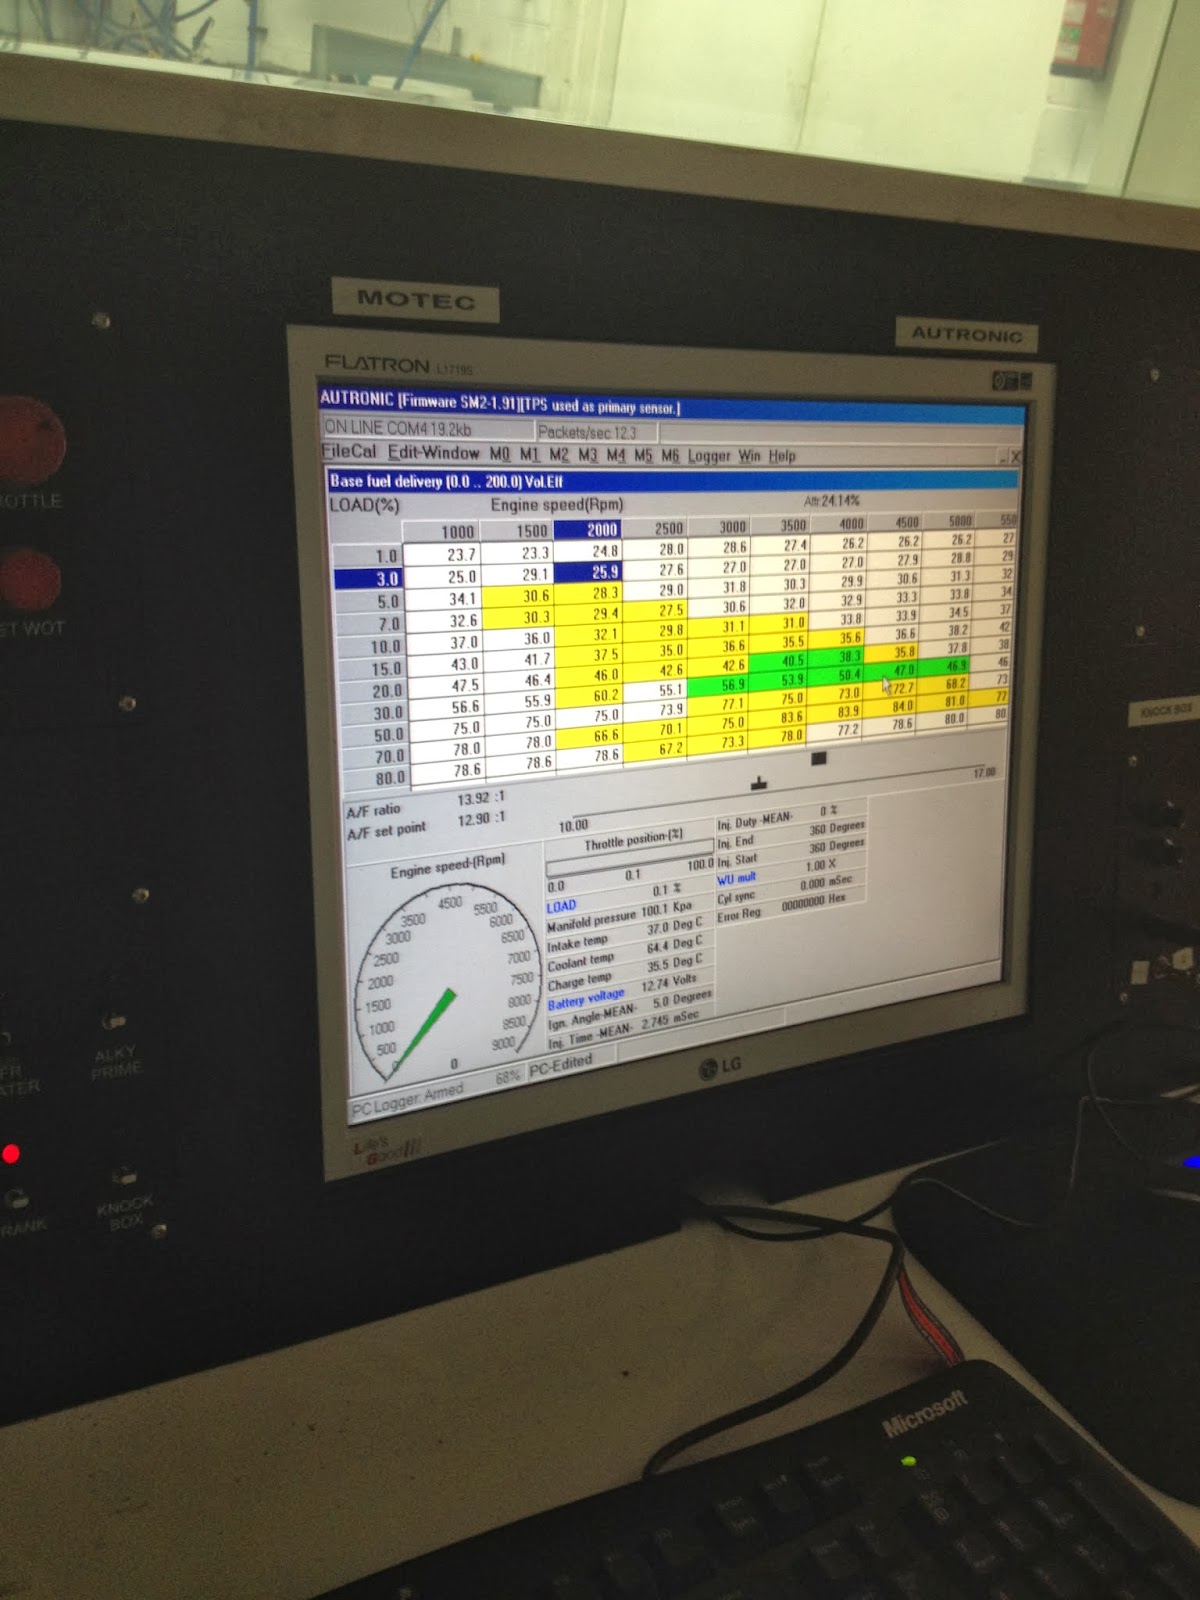This screenshot has height=1600, width=1200.
Task: Click the selected blue cell 25.9
Action: (x=589, y=572)
